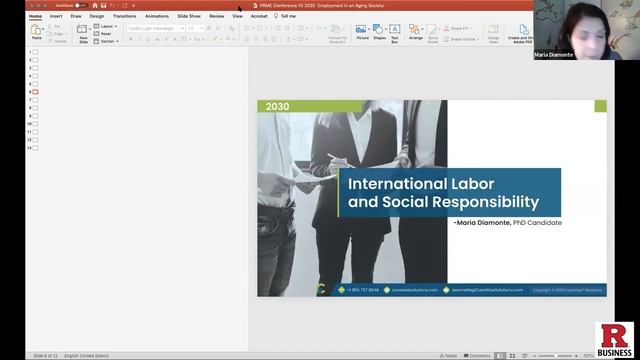The image size is (640, 360).
Task: Select slide 1 thumbnail
Action: (36, 52)
